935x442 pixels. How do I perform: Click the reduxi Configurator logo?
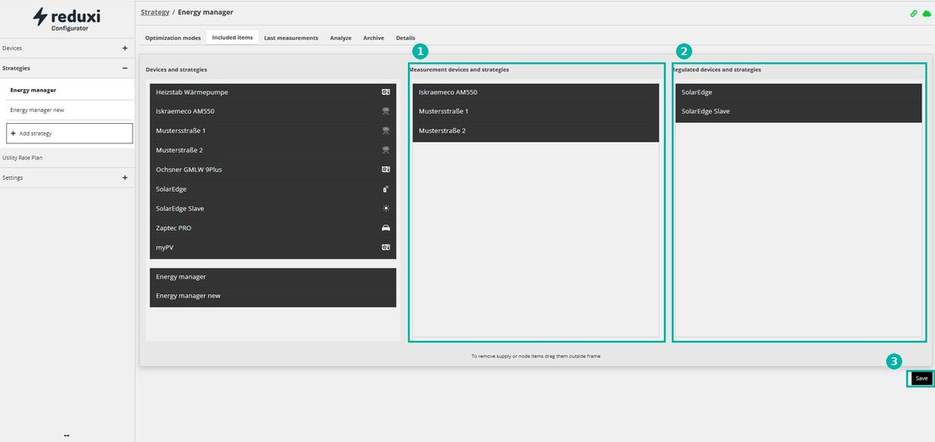[67, 18]
